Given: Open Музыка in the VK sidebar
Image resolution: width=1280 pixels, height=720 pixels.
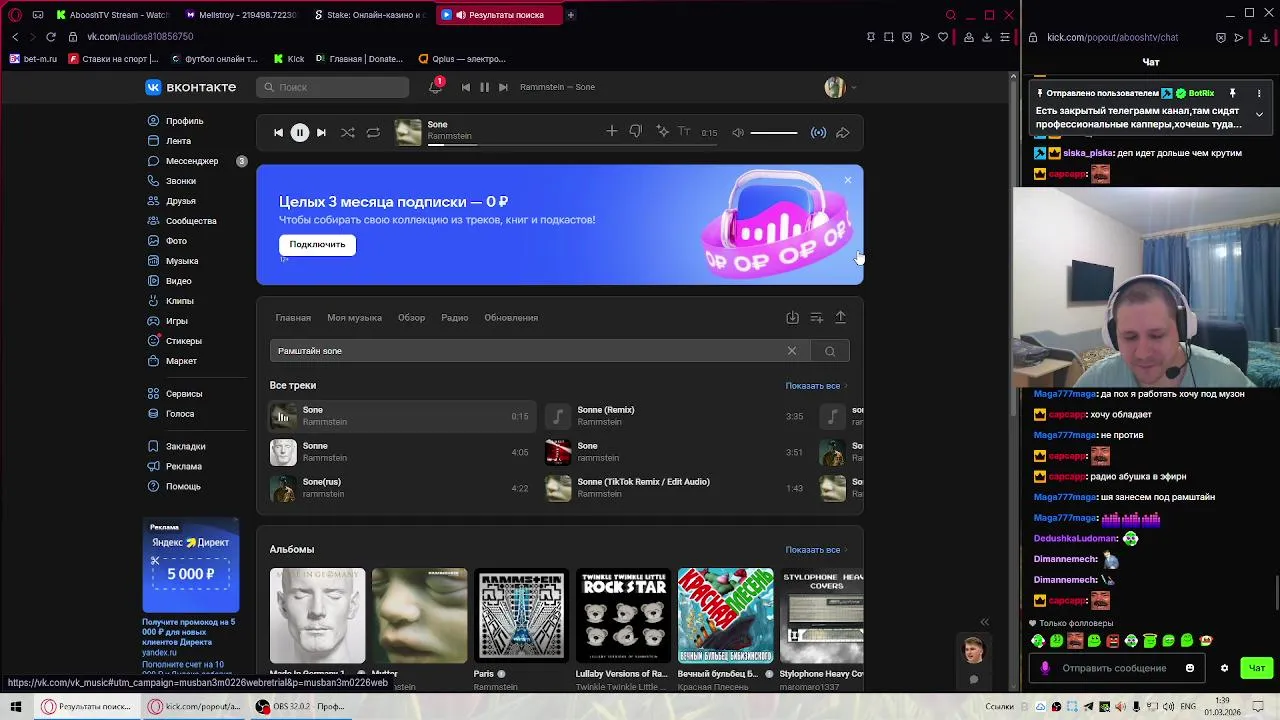Looking at the screenshot, I should point(182,261).
